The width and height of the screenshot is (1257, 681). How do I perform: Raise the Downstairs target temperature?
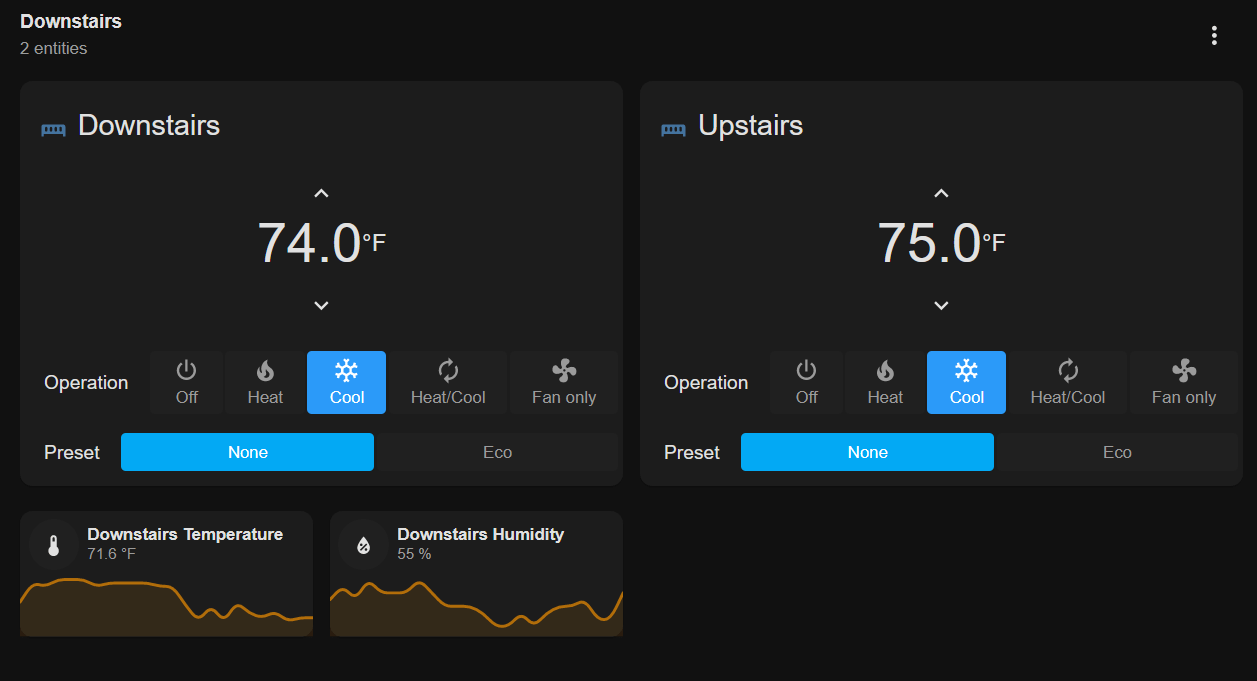pyautogui.click(x=321, y=192)
